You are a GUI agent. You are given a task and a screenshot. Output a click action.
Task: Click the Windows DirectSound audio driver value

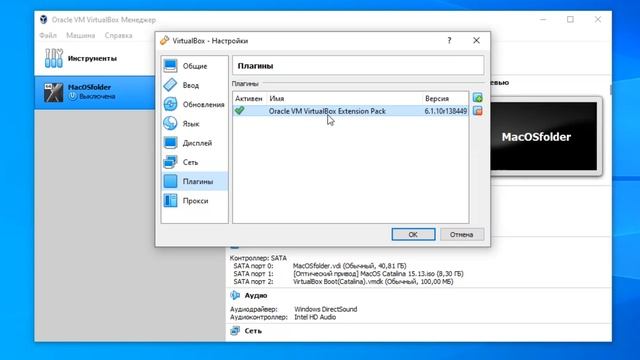tap(326, 309)
